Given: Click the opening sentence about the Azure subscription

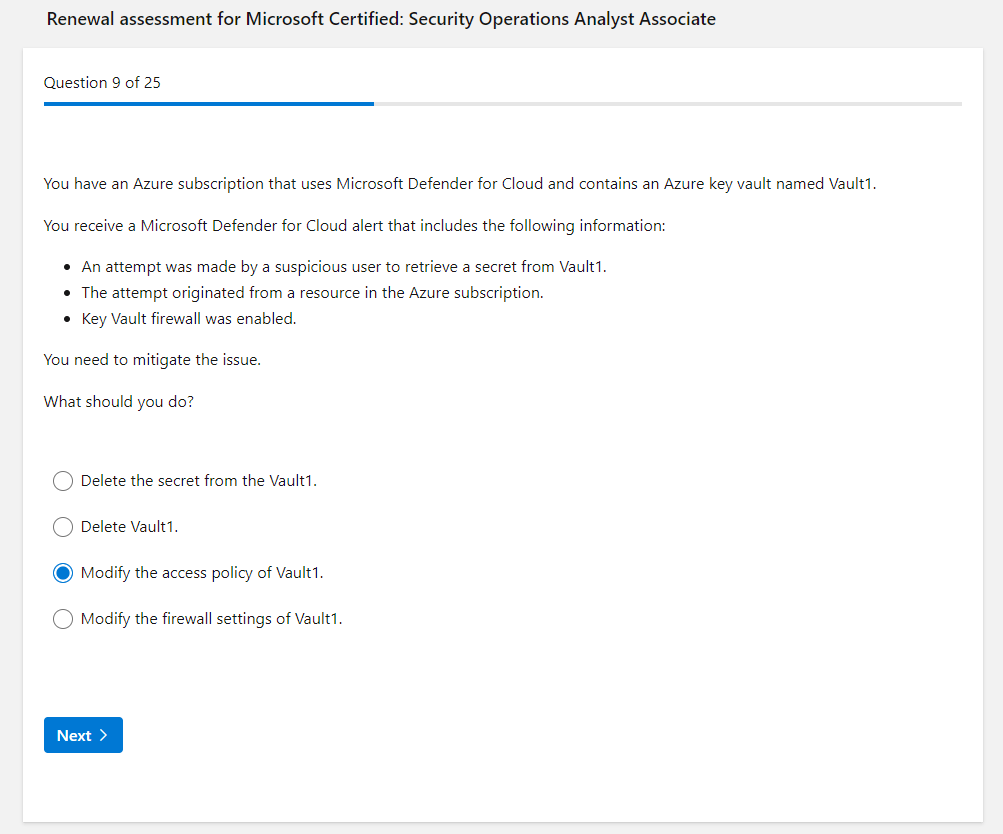Looking at the screenshot, I should coord(459,184).
